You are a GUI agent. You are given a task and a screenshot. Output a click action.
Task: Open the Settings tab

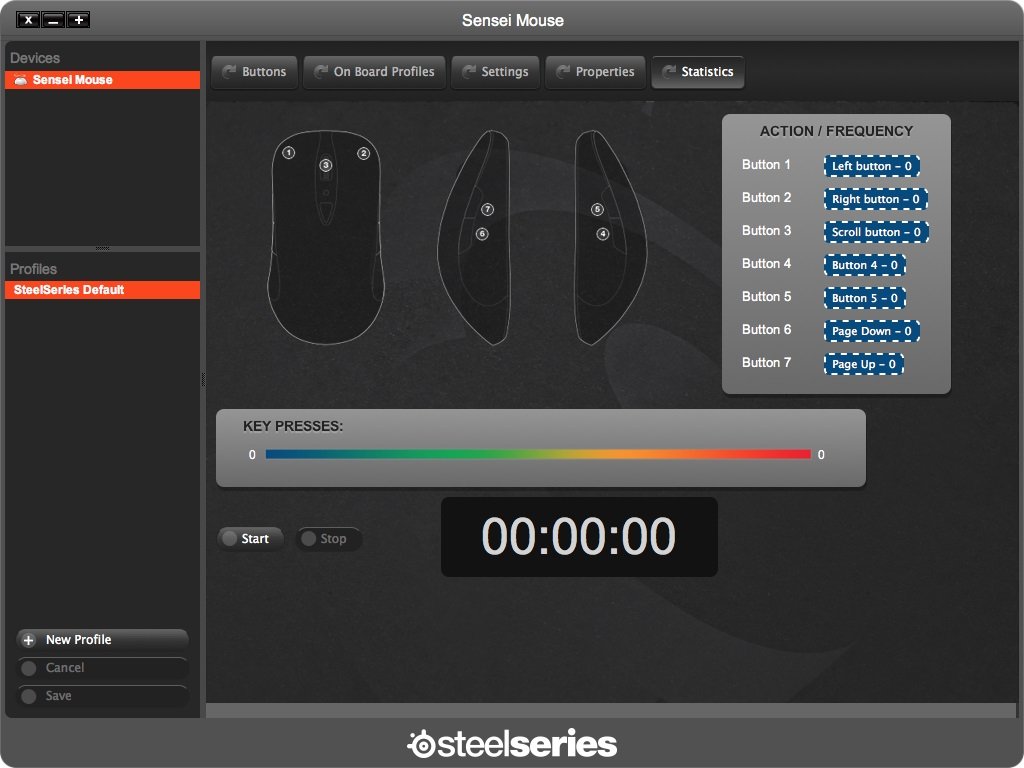tap(495, 72)
